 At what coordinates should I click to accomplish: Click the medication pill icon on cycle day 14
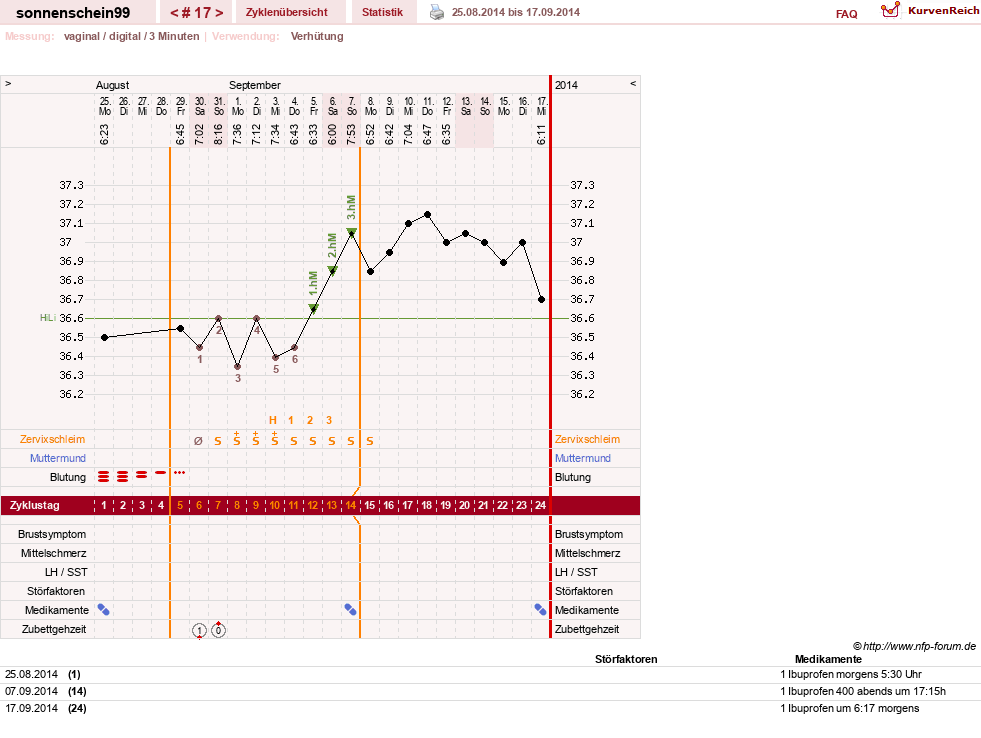(351, 610)
